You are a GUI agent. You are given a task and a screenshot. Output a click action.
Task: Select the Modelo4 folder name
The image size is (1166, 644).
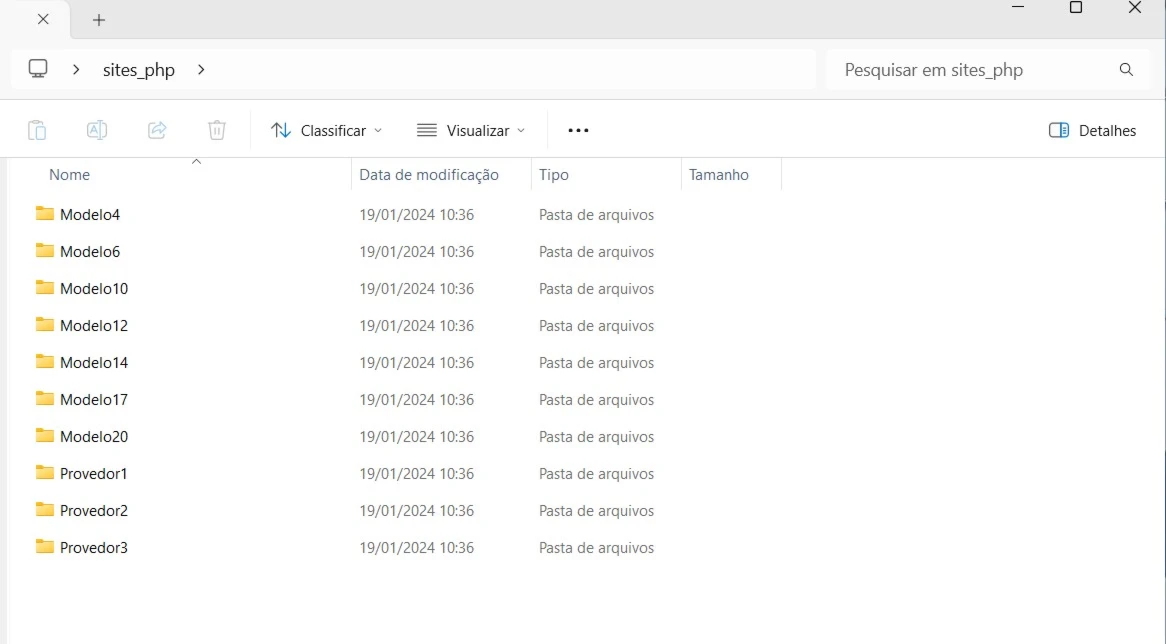click(90, 214)
